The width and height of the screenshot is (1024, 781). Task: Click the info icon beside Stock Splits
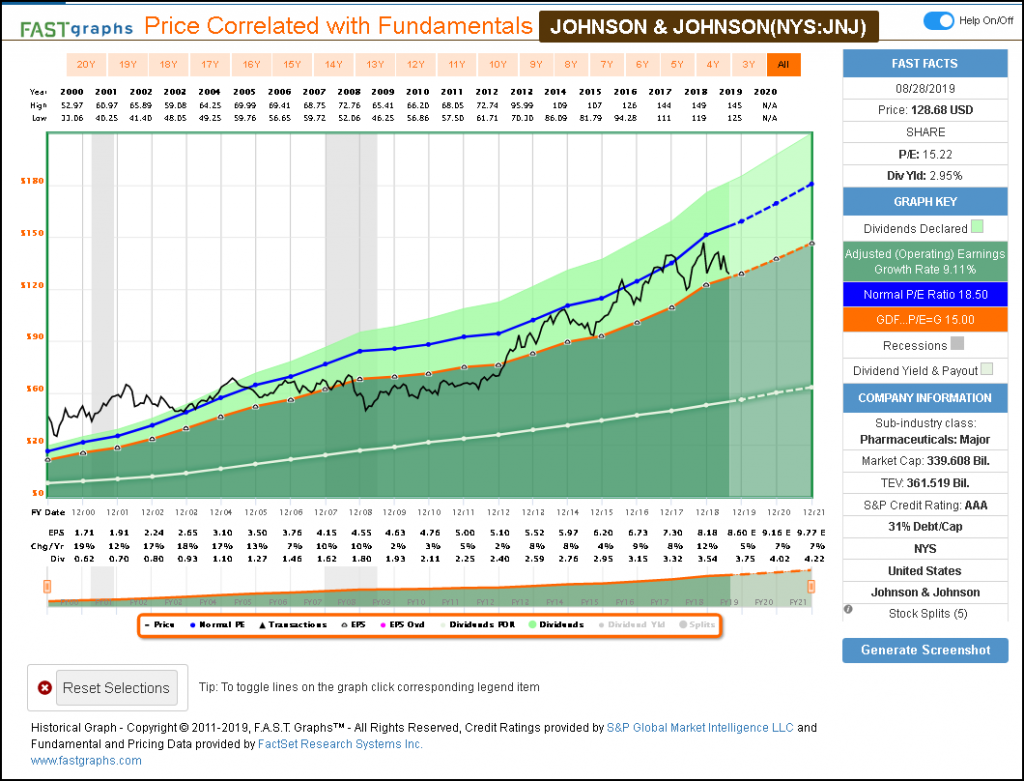click(x=848, y=609)
